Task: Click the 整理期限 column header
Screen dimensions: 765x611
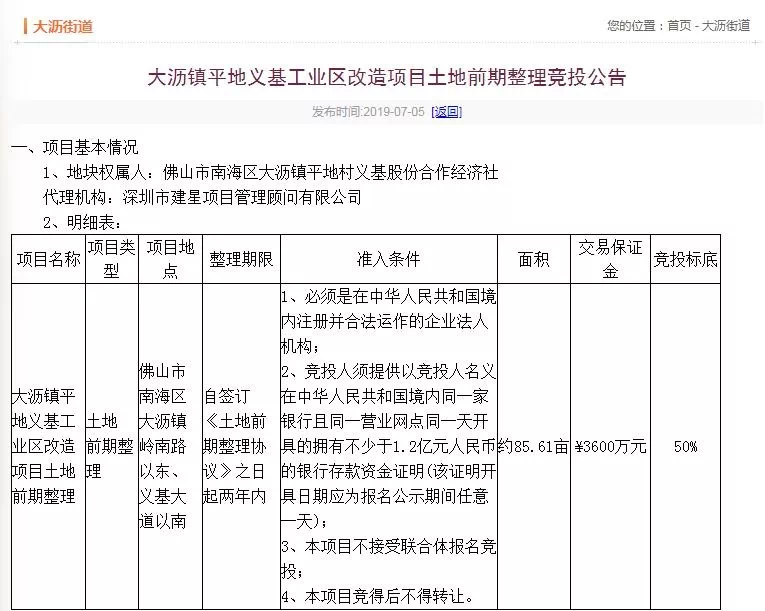Action: 241,259
